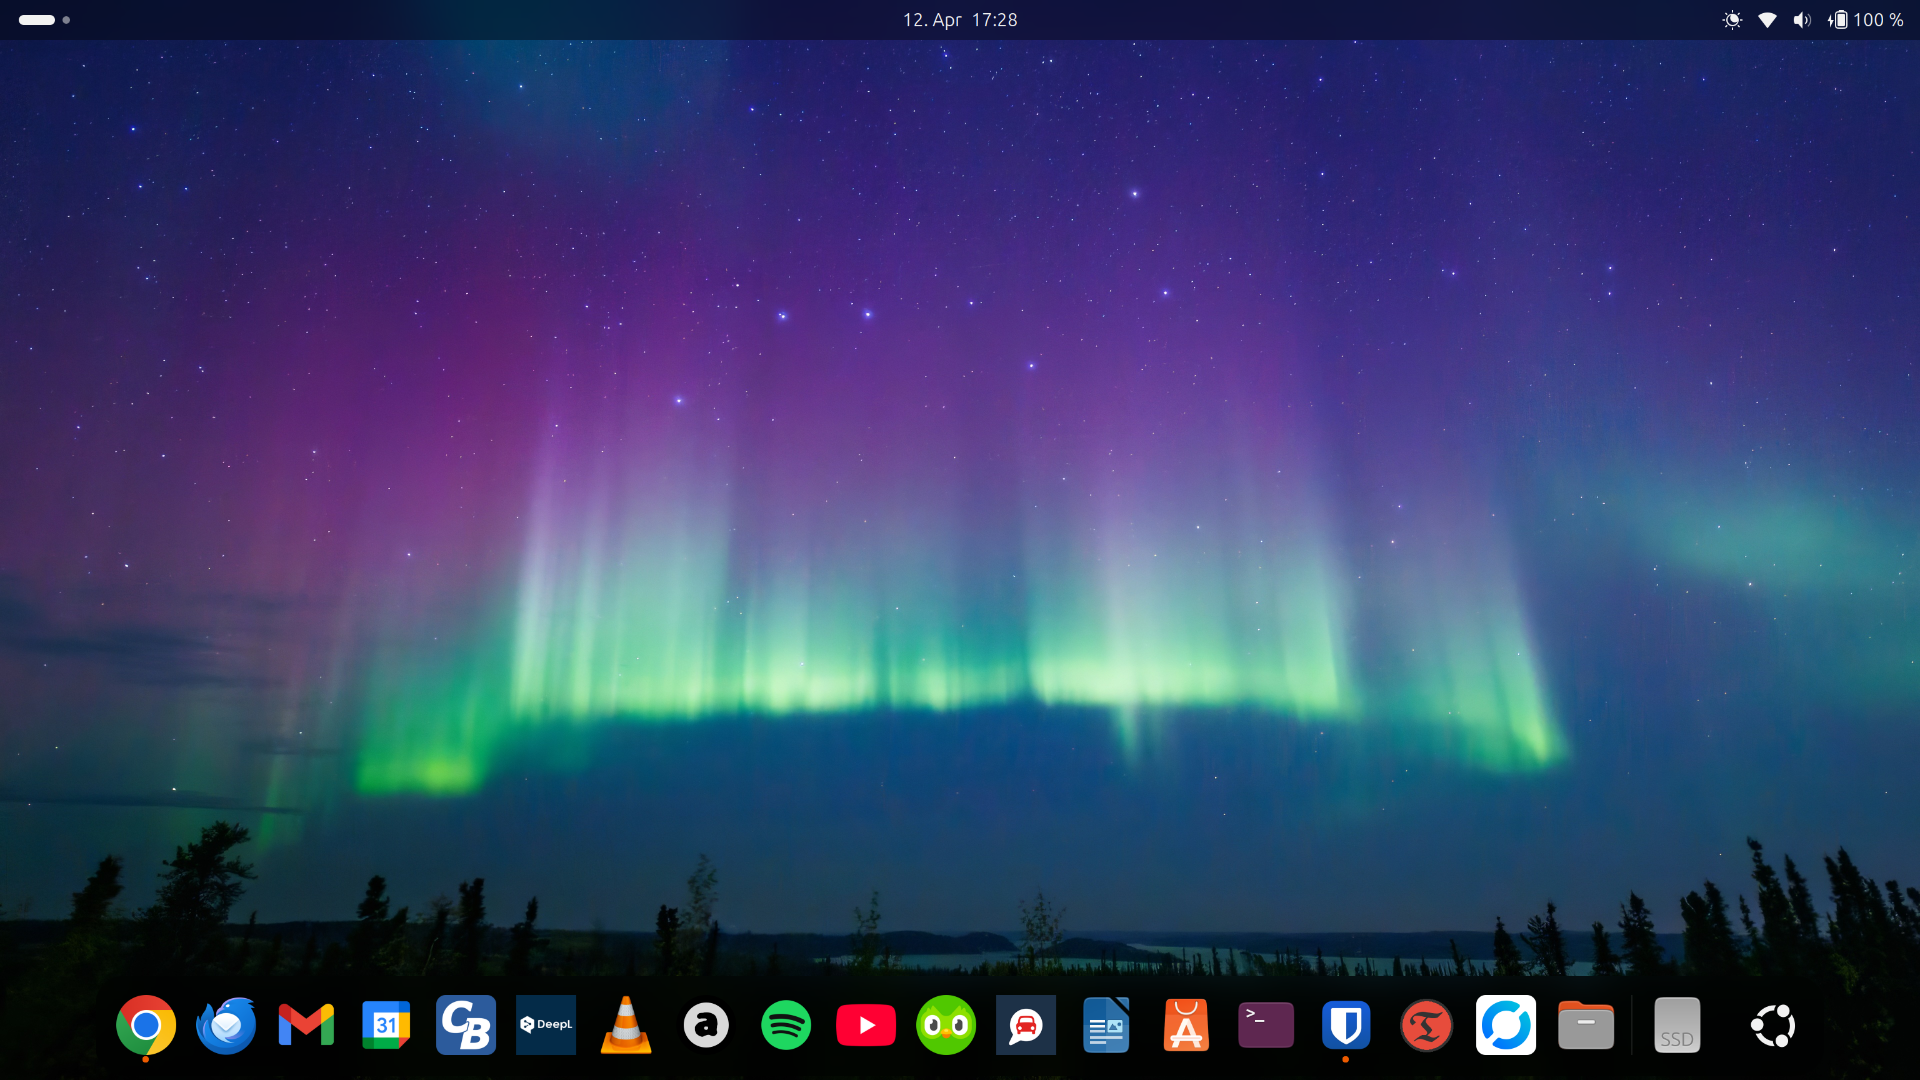Launch the Terminal application
The height and width of the screenshot is (1080, 1920).
pos(1266,1025)
